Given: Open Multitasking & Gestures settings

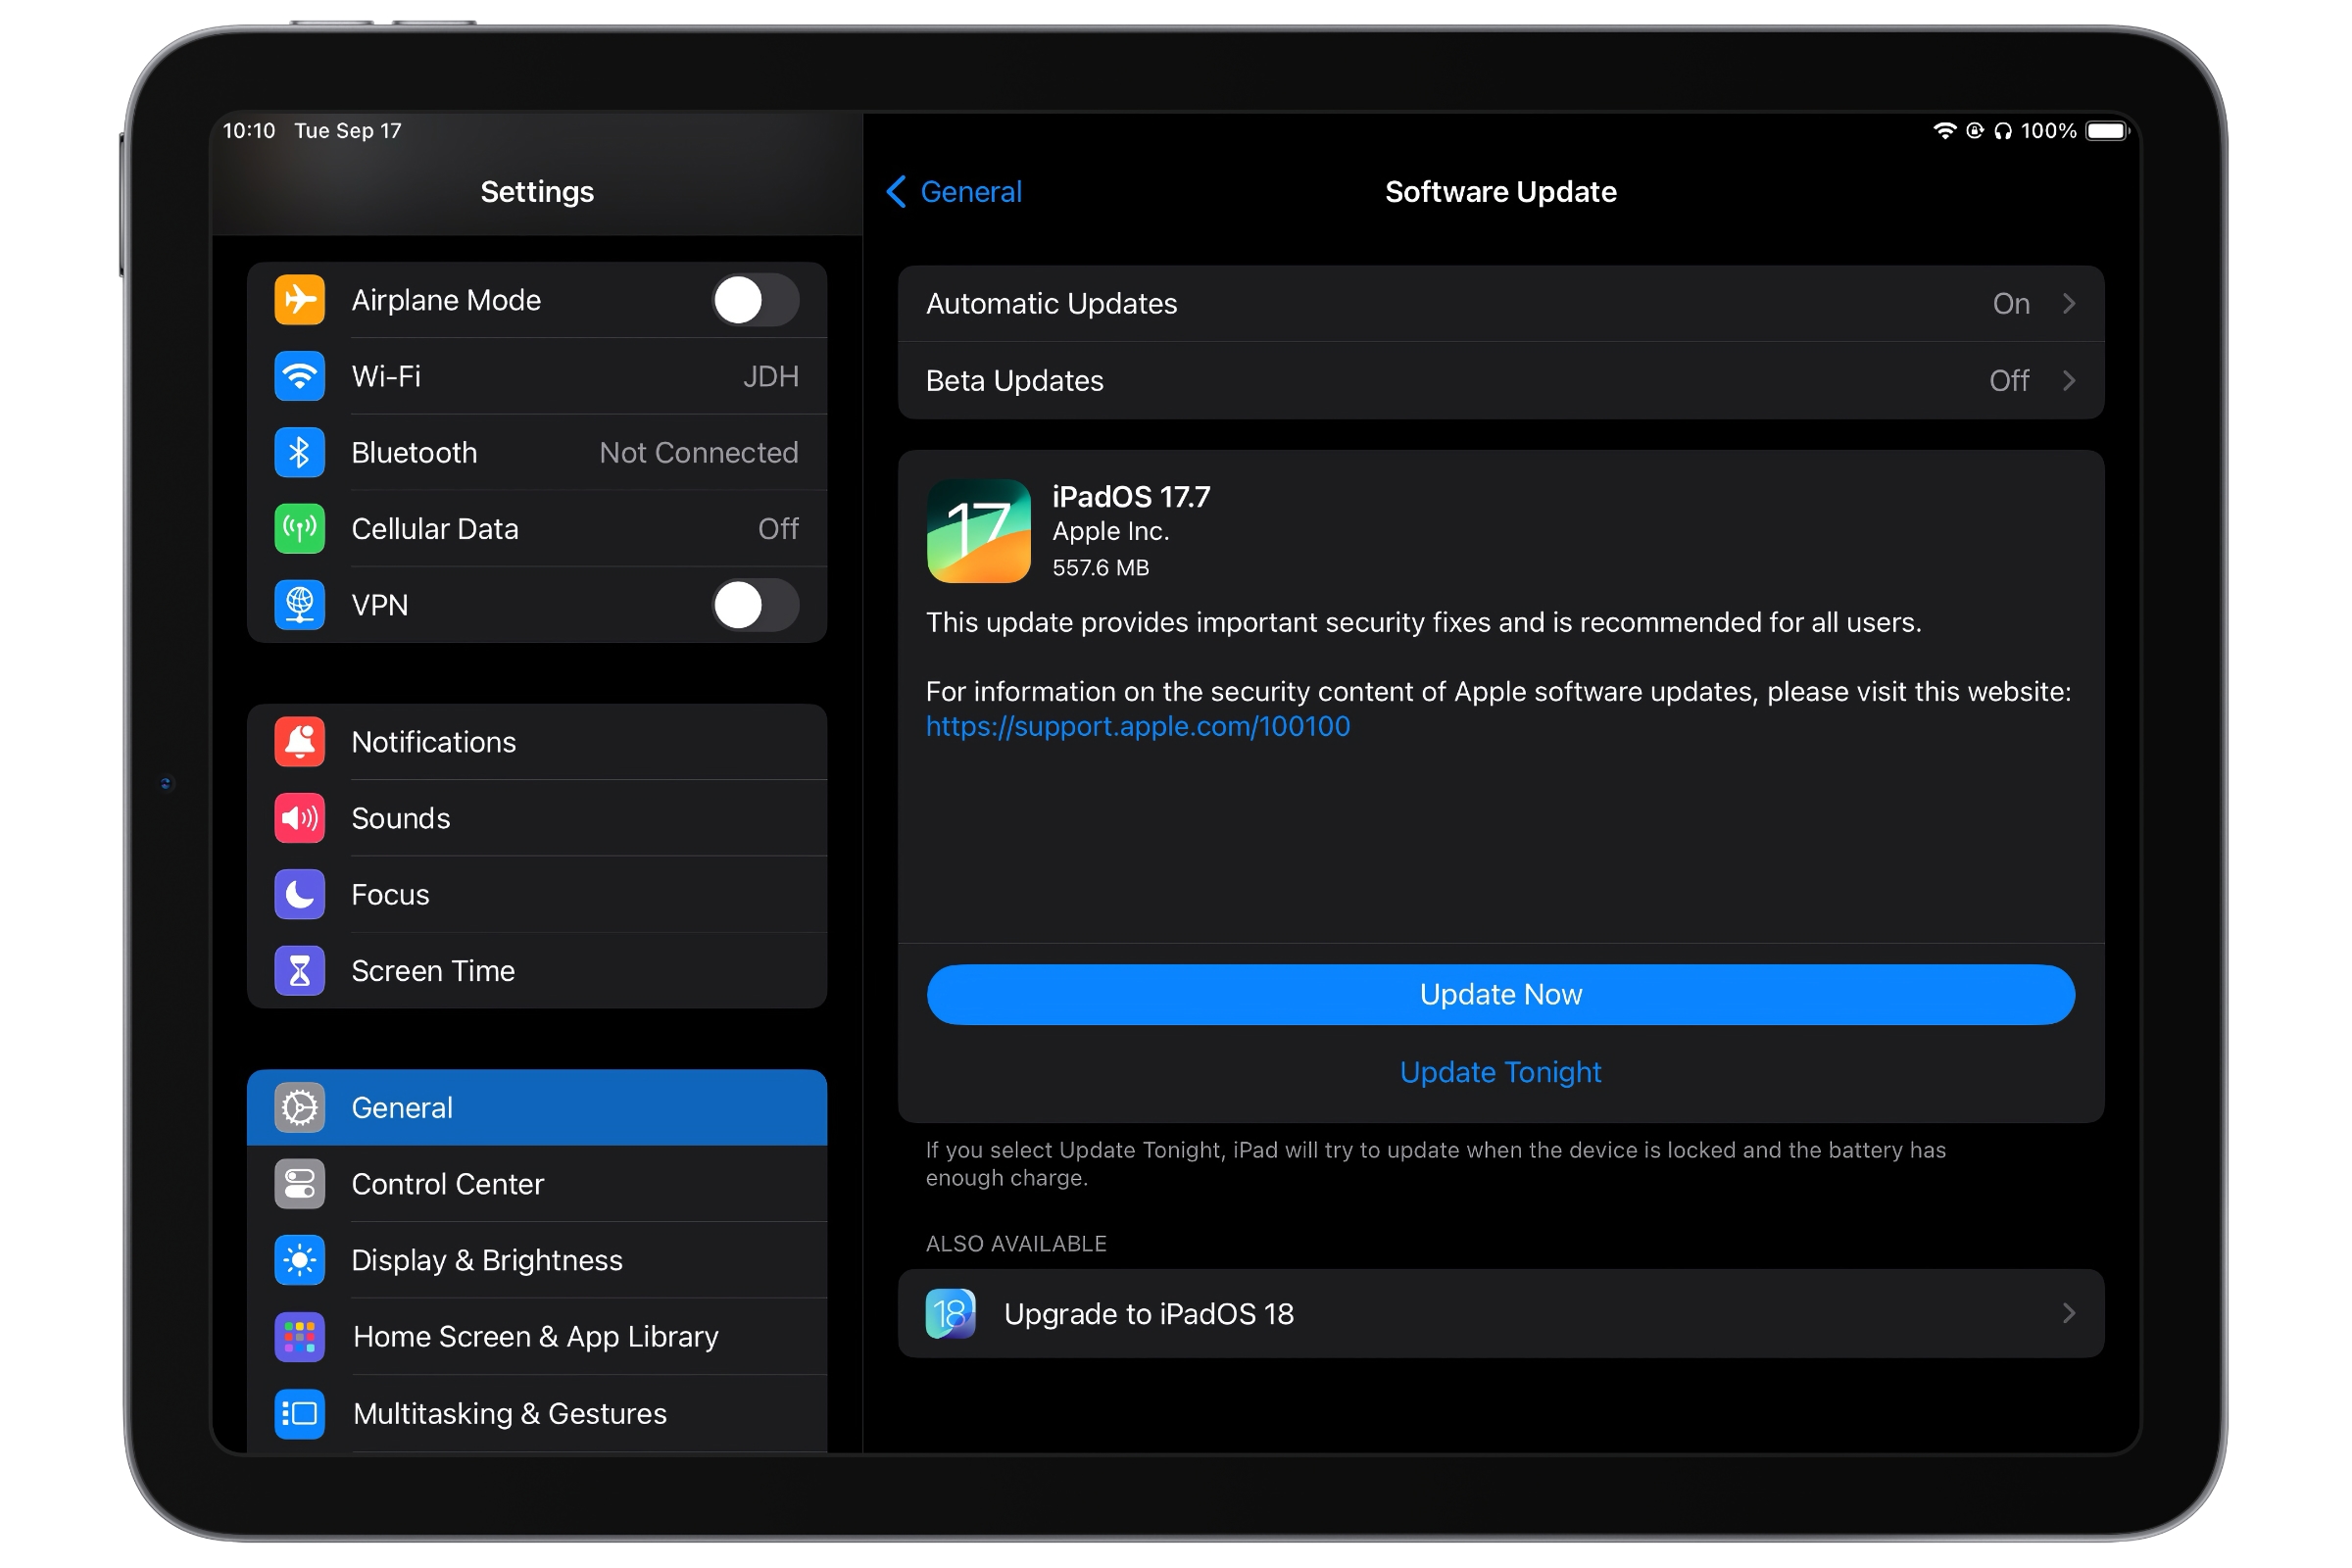Looking at the screenshot, I should point(537,1414).
